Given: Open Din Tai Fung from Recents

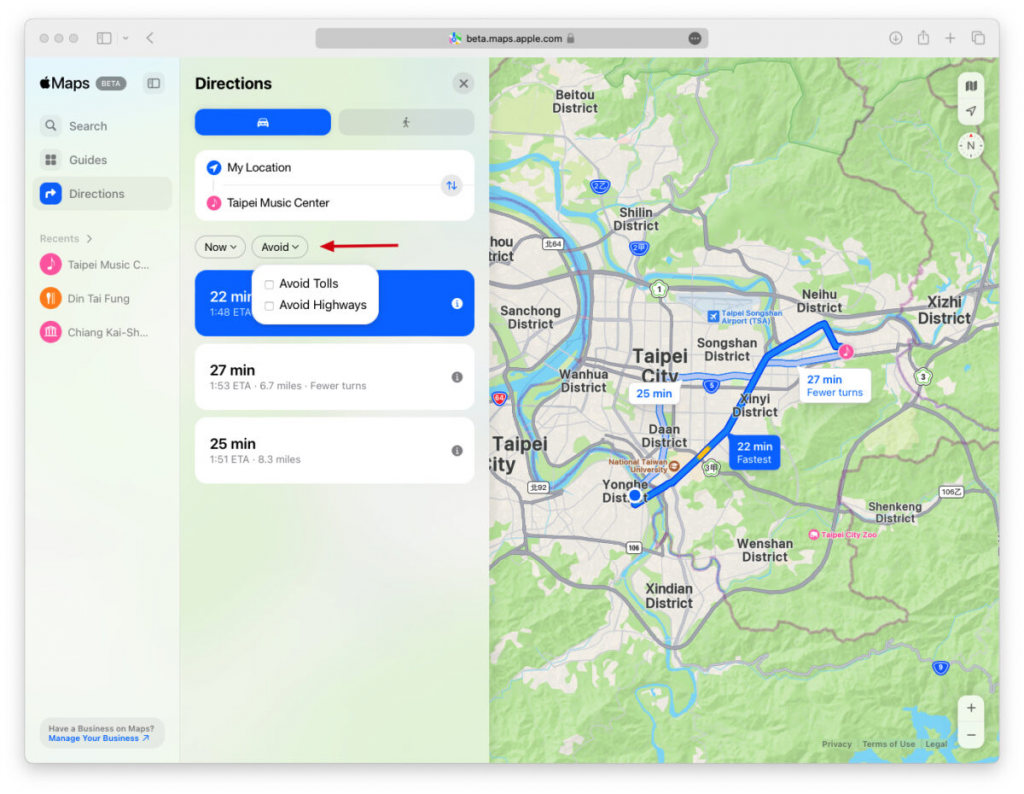Looking at the screenshot, I should pyautogui.click(x=97, y=298).
